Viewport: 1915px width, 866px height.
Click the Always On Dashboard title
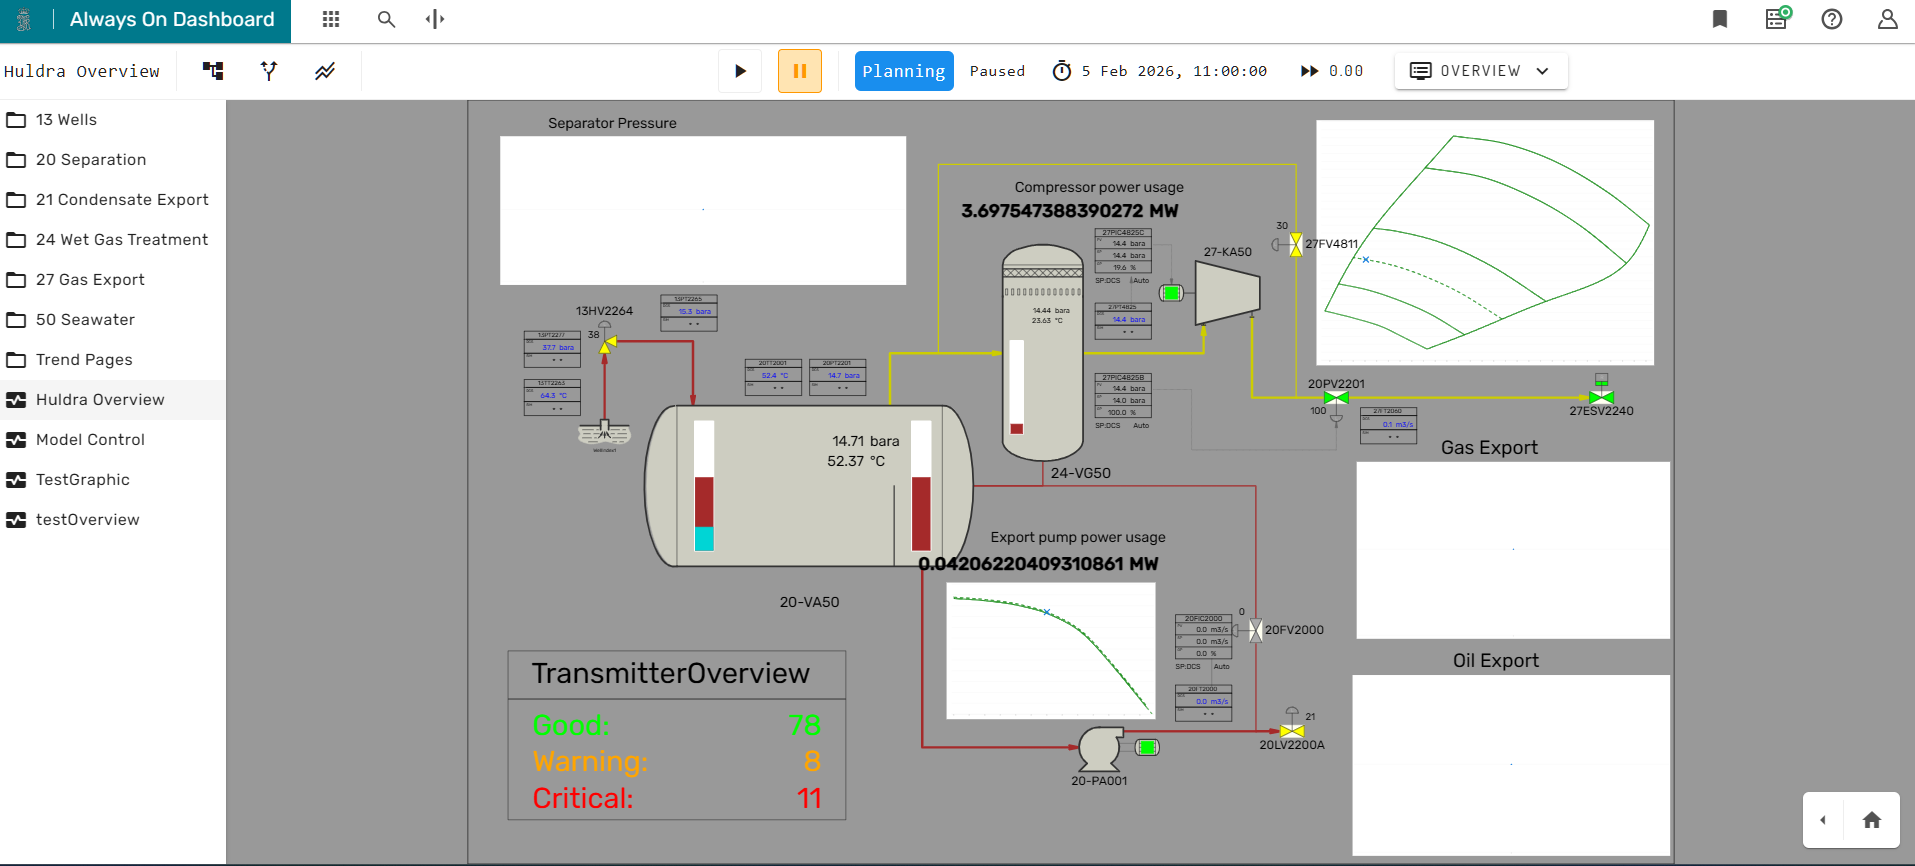tap(171, 20)
